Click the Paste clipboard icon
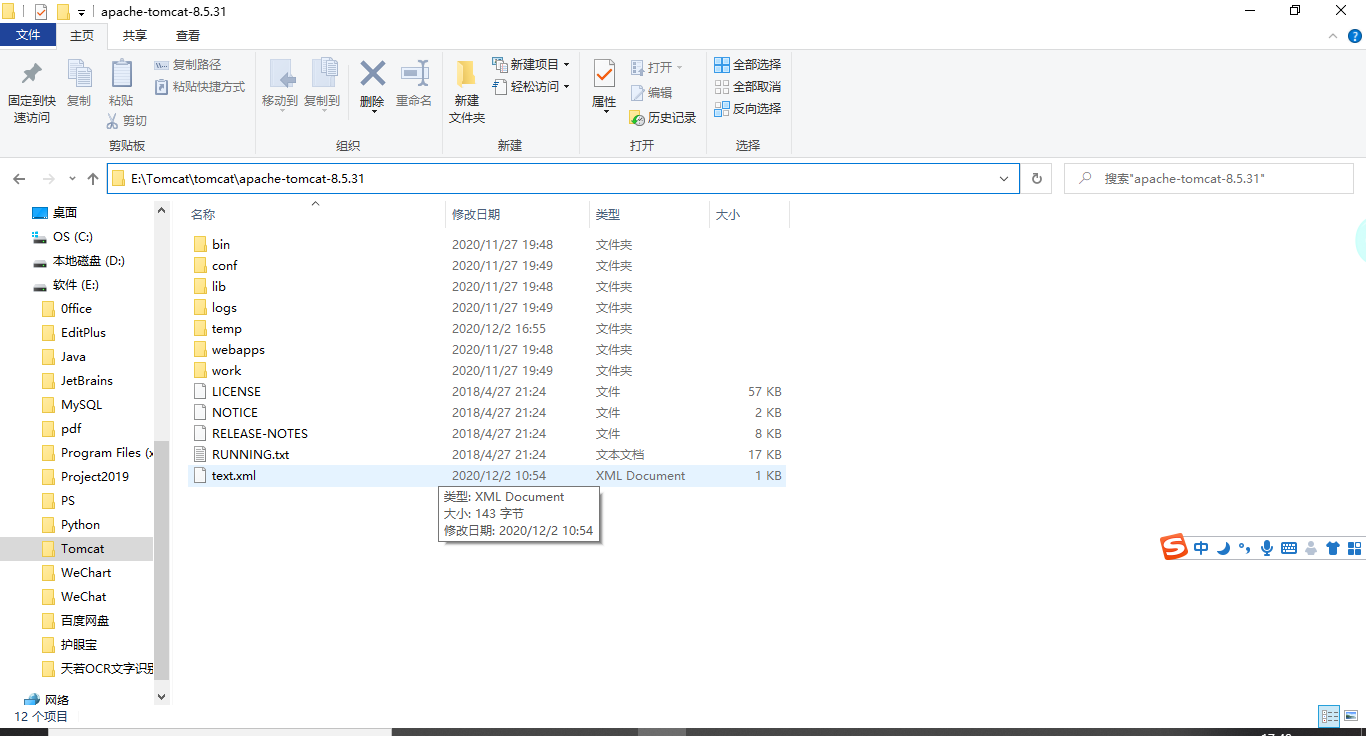The width and height of the screenshot is (1366, 736). pos(121,73)
